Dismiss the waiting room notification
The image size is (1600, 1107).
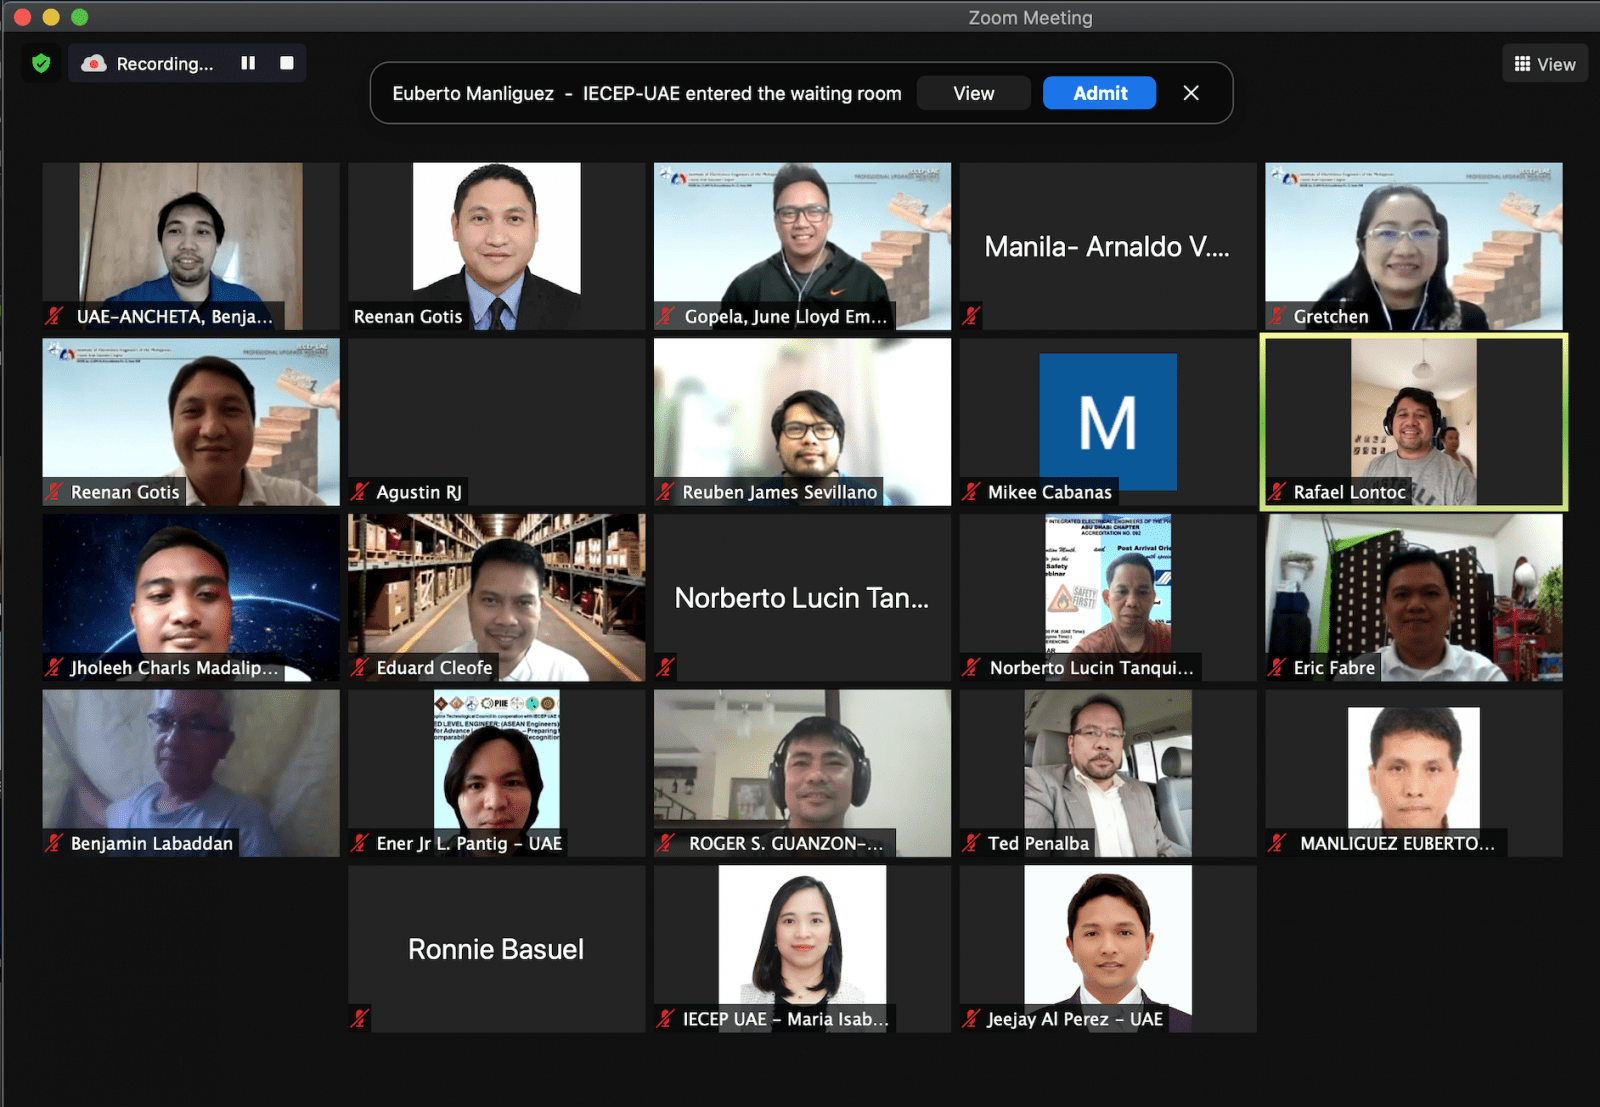point(1191,93)
